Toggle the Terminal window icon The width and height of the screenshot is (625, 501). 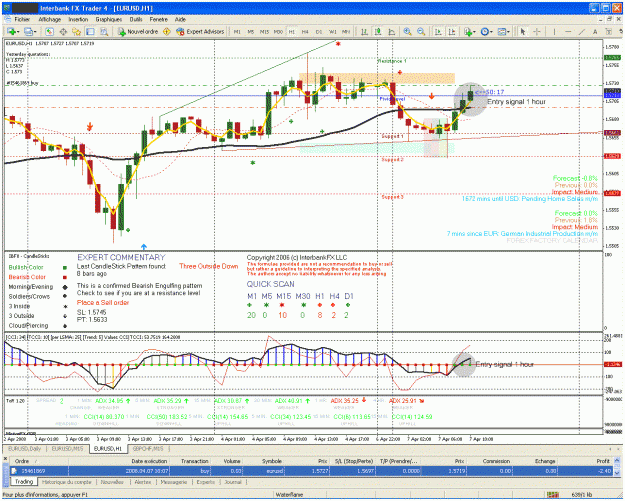90,31
